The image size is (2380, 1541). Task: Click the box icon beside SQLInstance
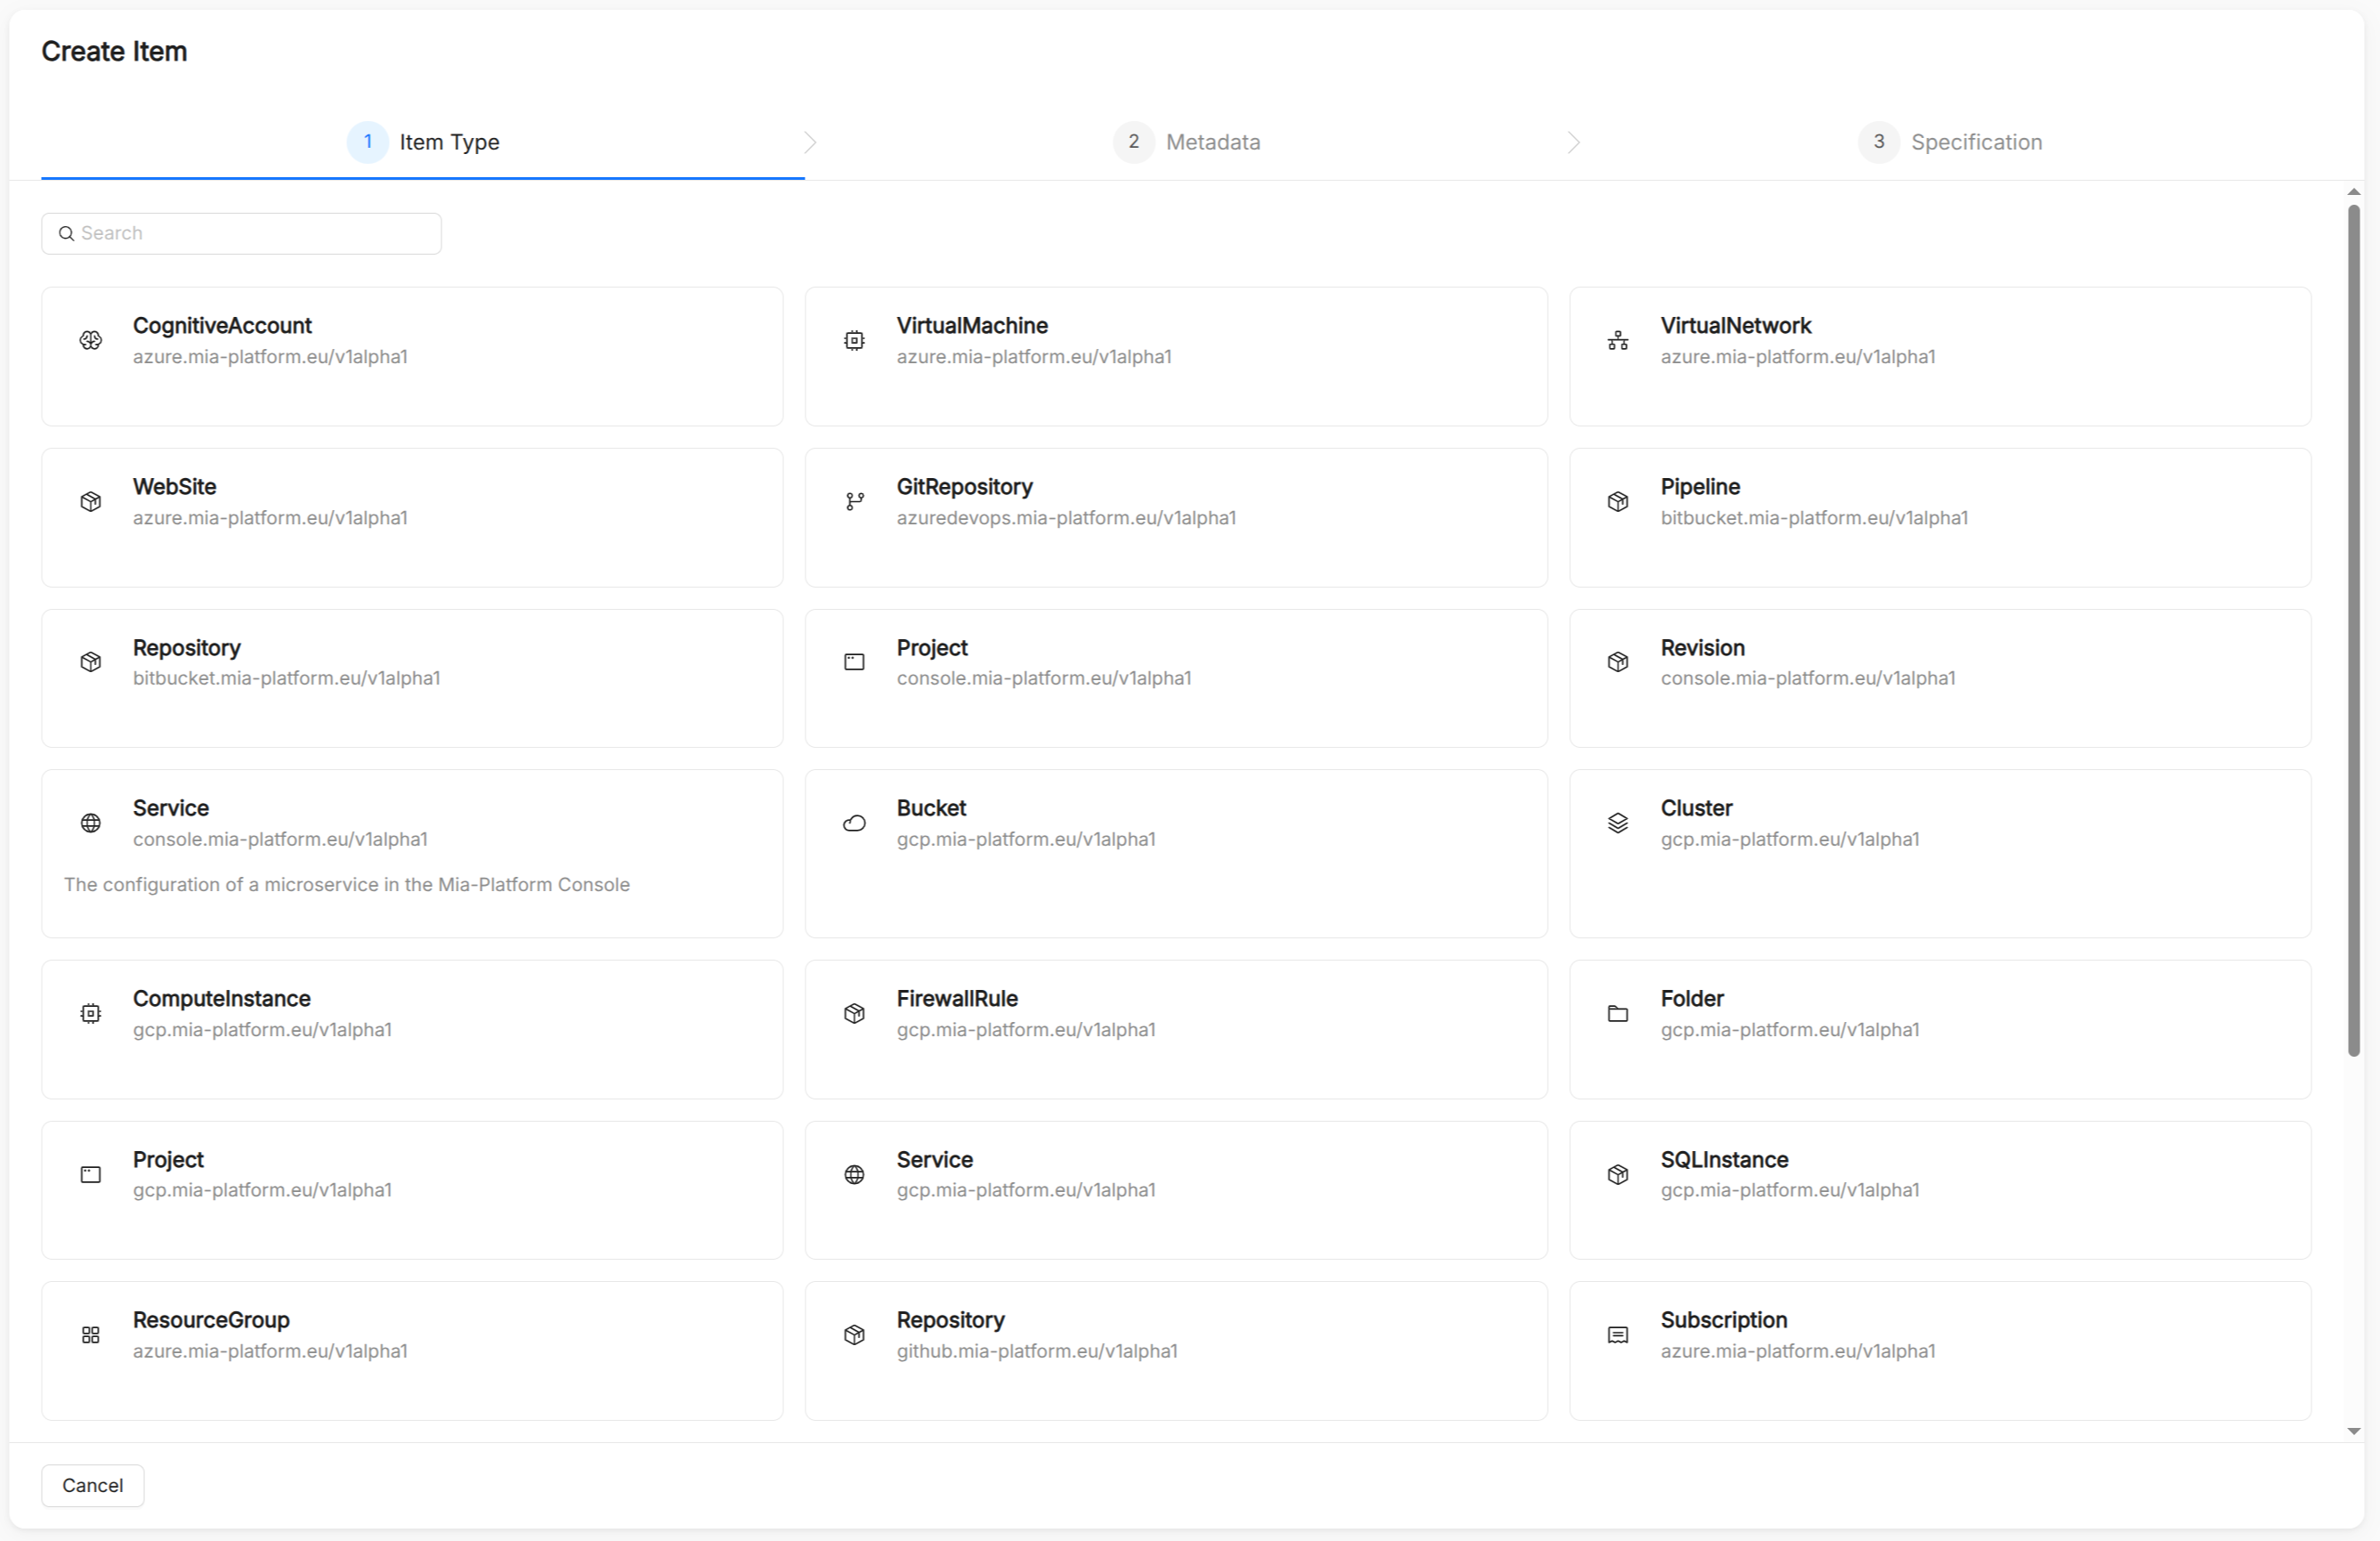coord(1618,1175)
